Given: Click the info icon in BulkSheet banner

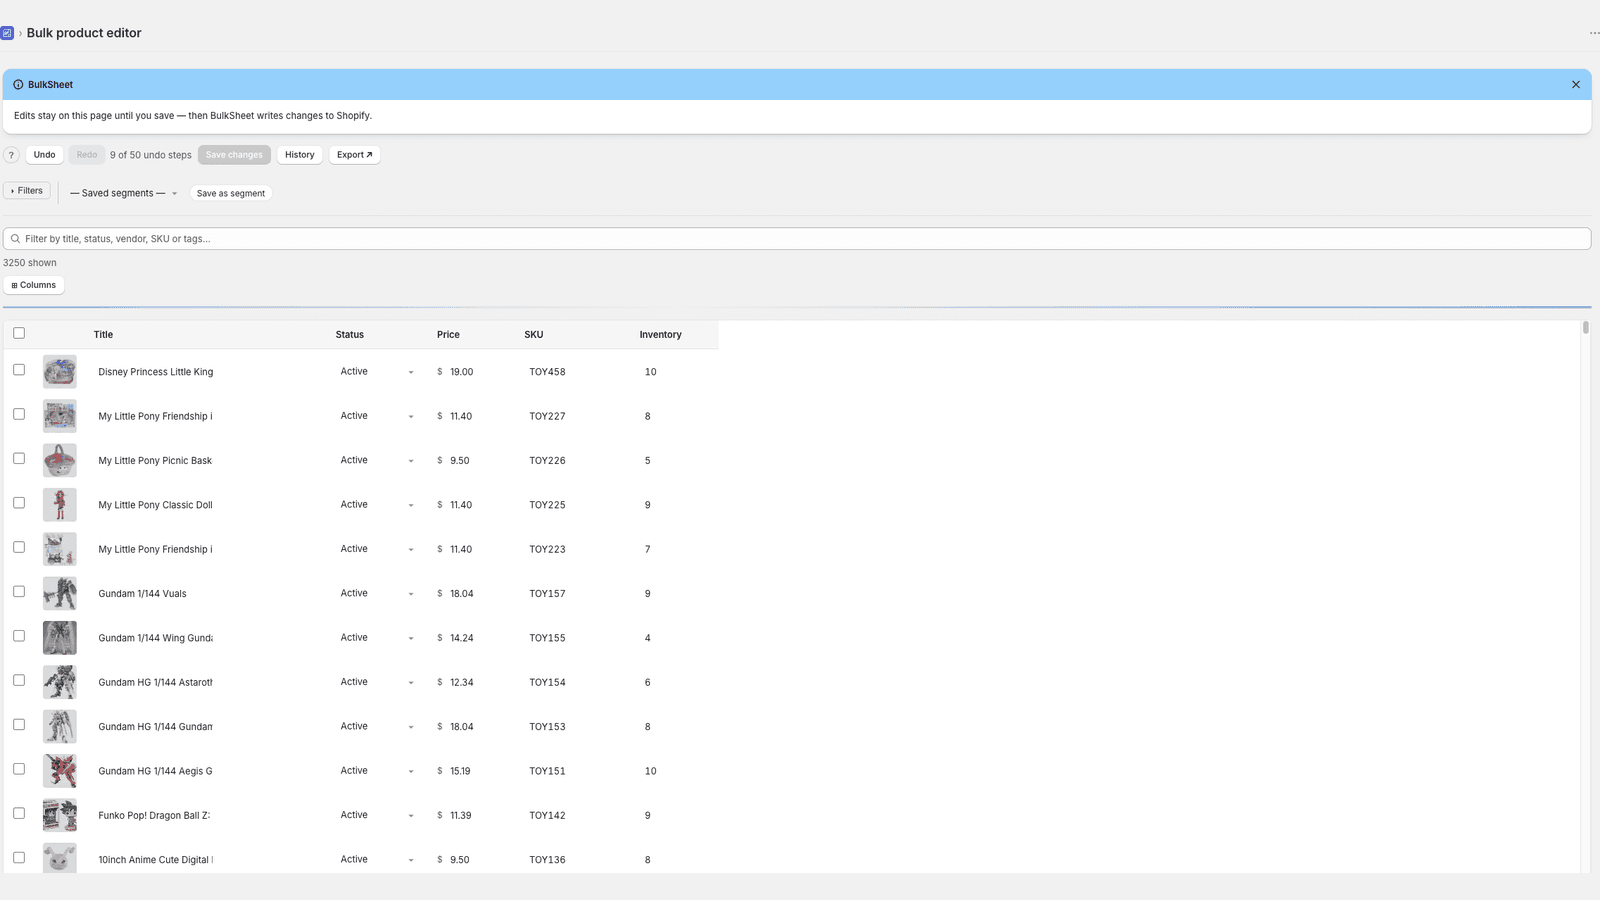Looking at the screenshot, I should click(18, 85).
